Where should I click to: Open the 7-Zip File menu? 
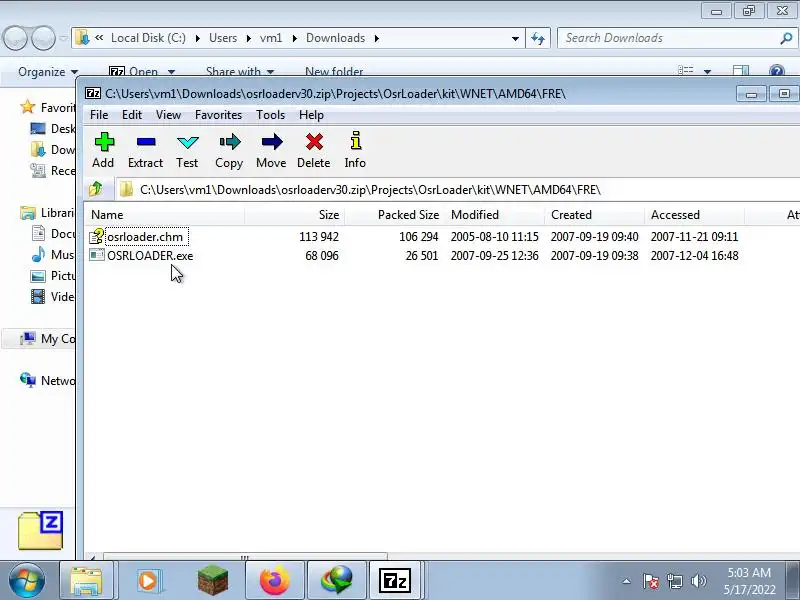tap(99, 115)
